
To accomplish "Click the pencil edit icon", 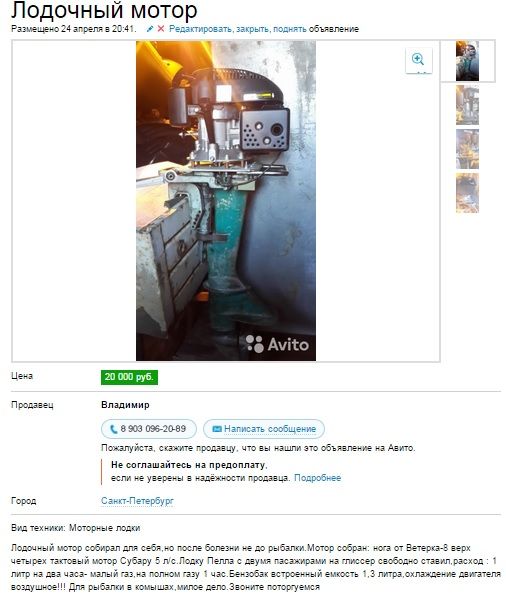I will [150, 29].
